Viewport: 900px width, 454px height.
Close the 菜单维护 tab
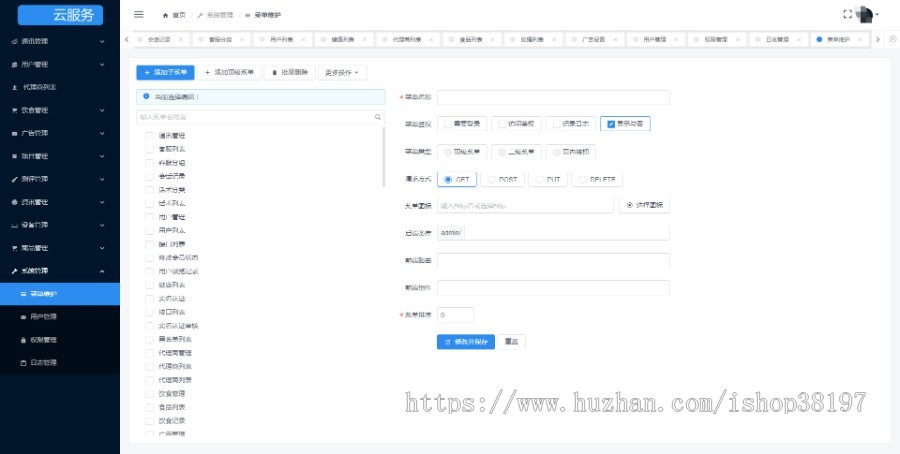(x=862, y=40)
